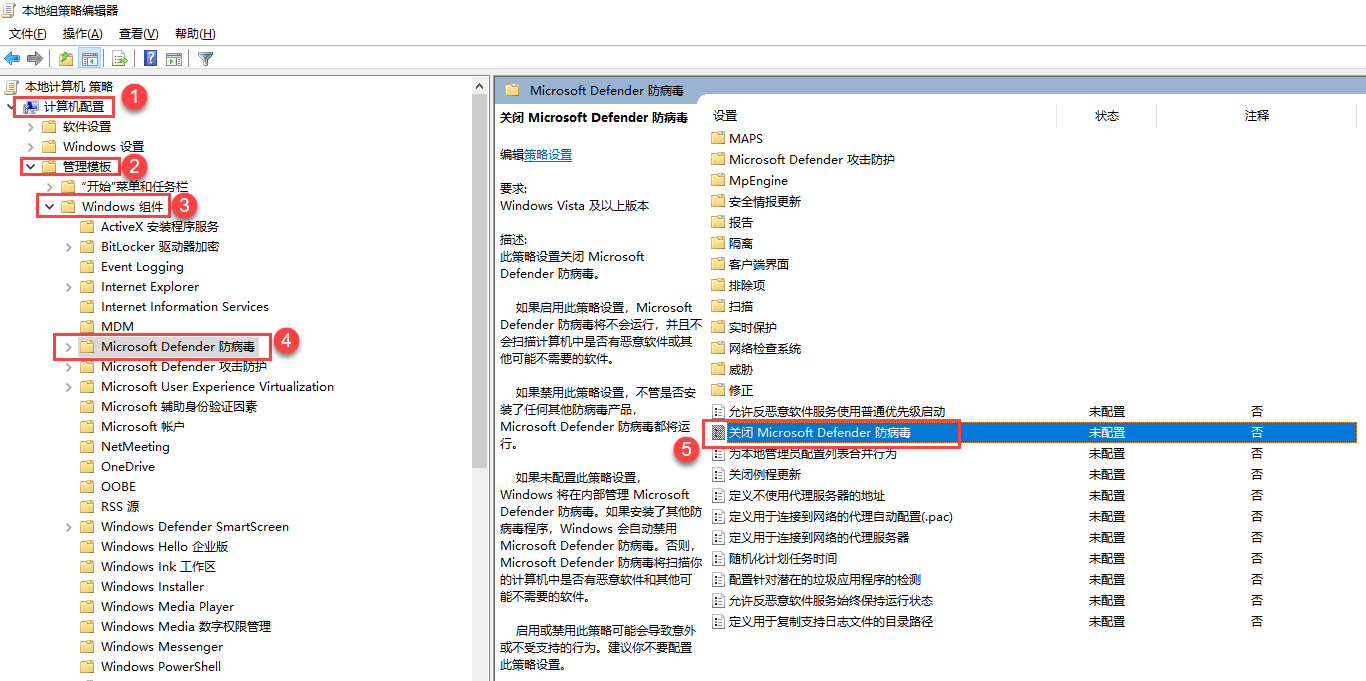Open the 实时保护 folder in the list
Screen dimensions: 1366x681
point(752,327)
